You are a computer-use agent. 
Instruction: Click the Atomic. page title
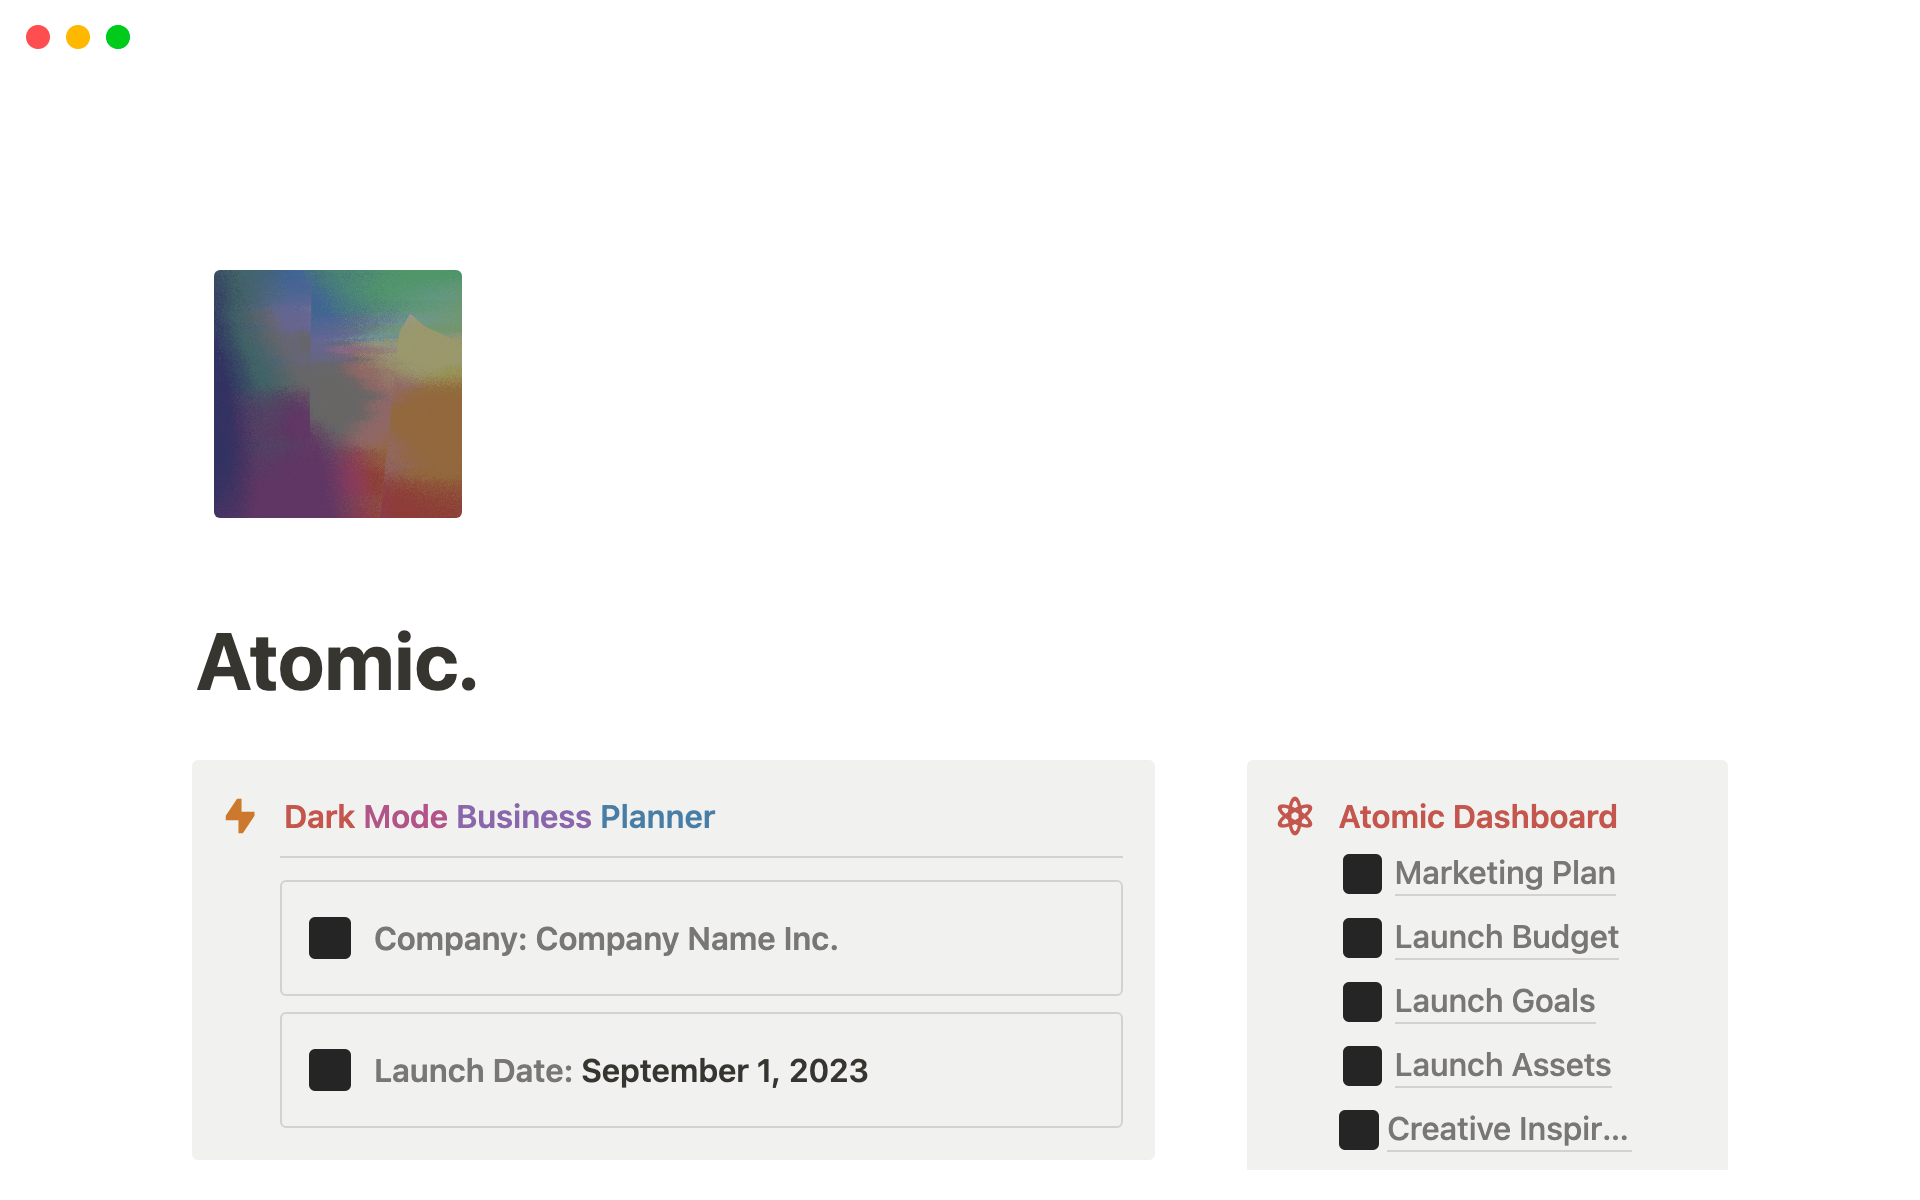(338, 662)
